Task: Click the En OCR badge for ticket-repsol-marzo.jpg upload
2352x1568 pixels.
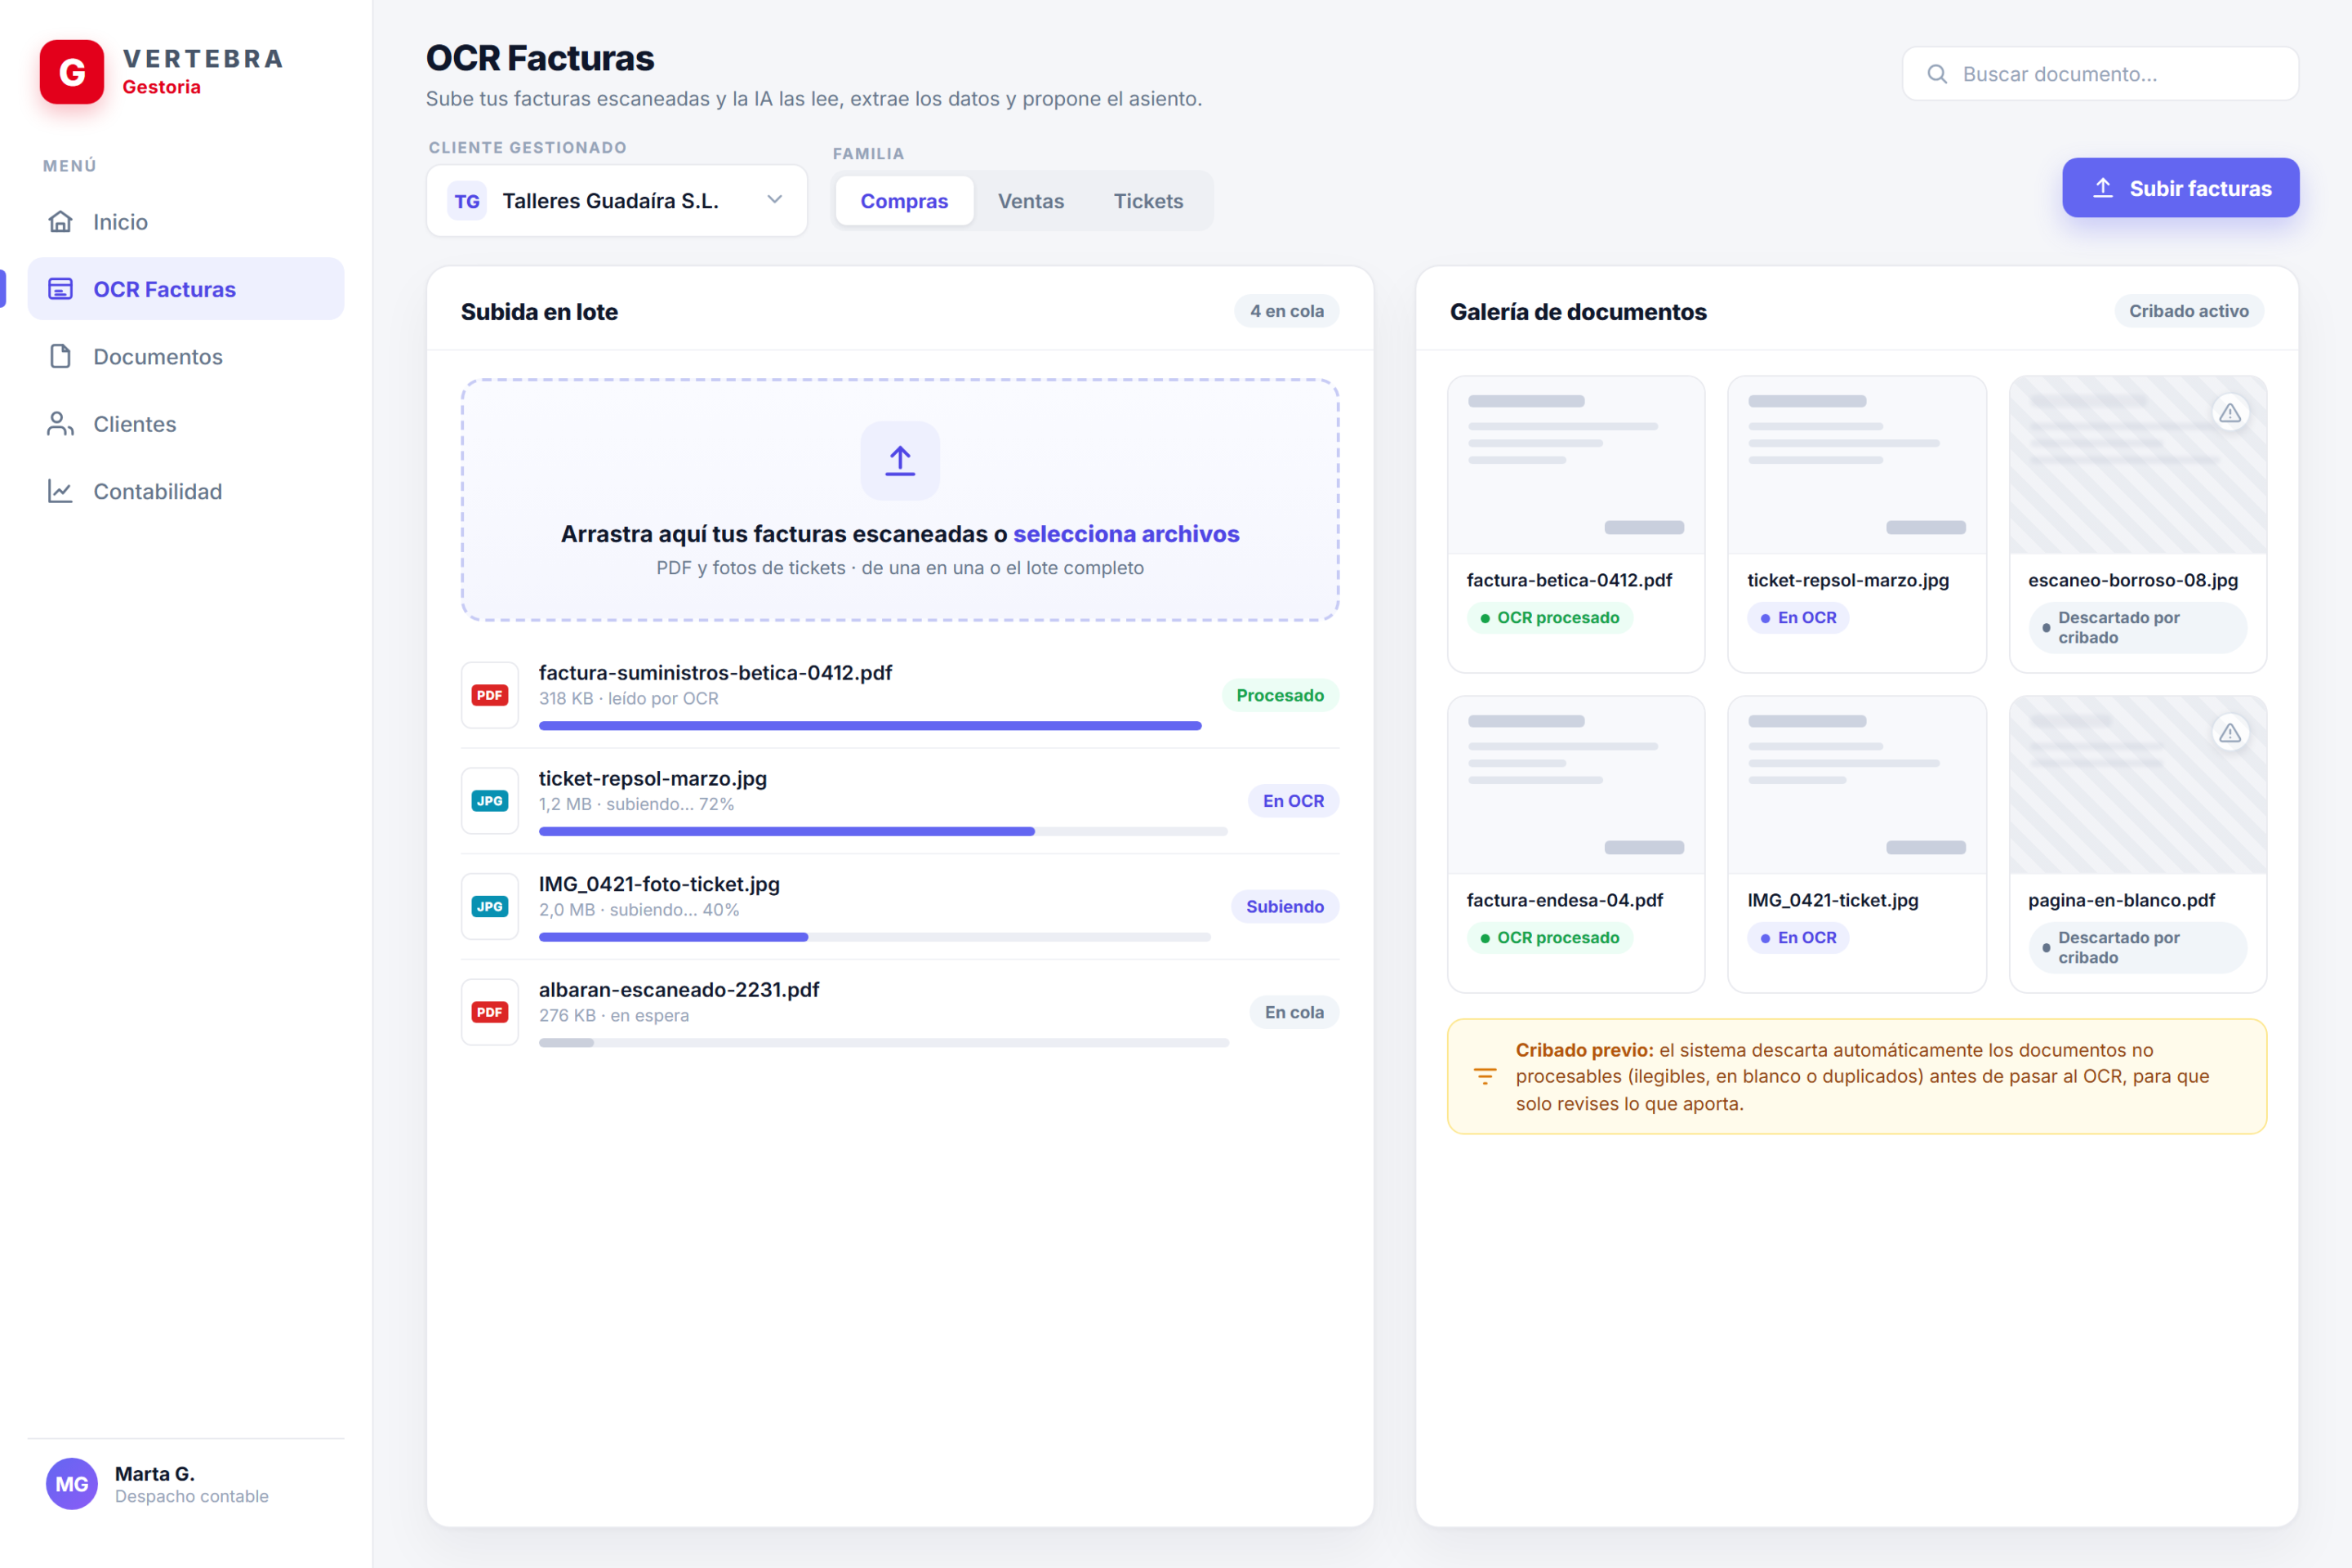Action: tap(1293, 801)
